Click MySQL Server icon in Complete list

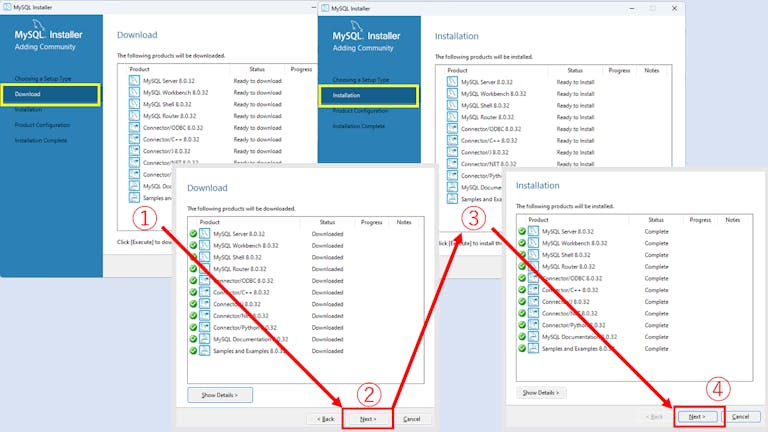pos(533,231)
